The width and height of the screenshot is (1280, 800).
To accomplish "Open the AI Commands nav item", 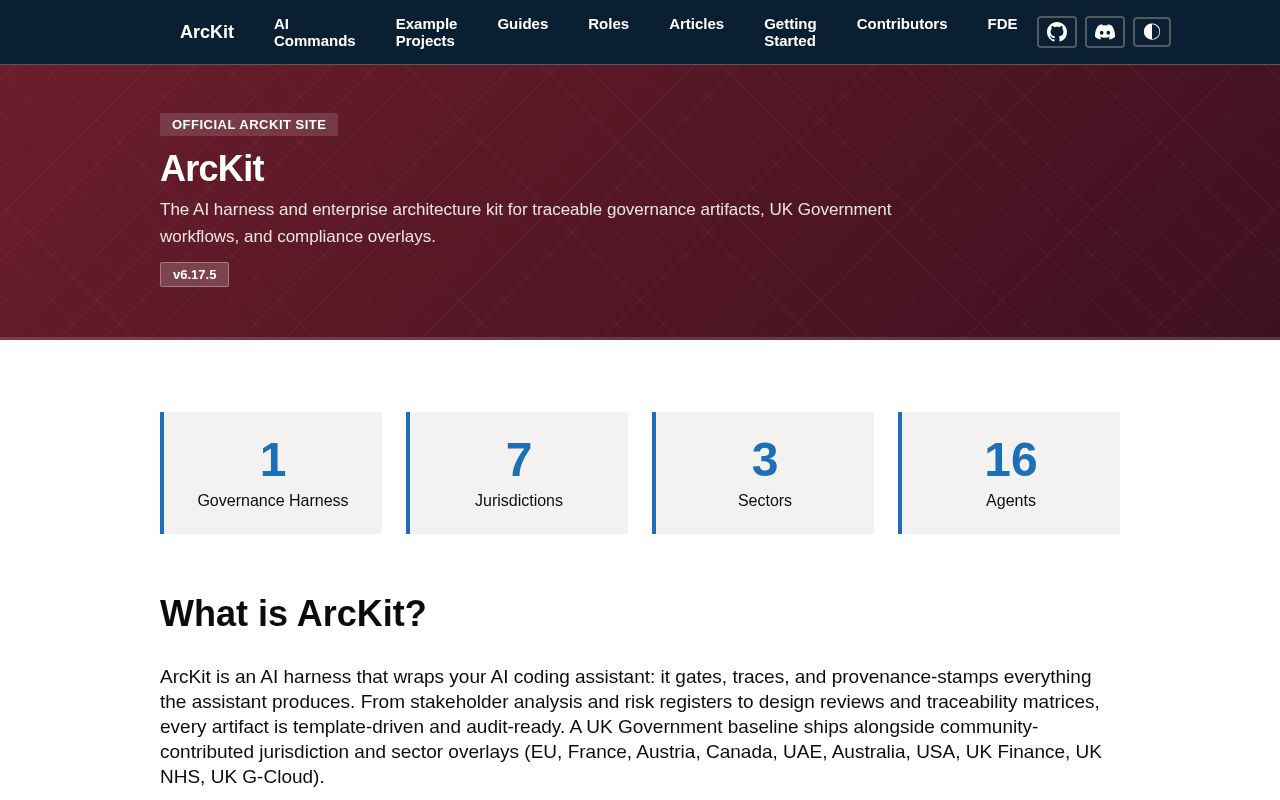I will pyautogui.click(x=315, y=32).
